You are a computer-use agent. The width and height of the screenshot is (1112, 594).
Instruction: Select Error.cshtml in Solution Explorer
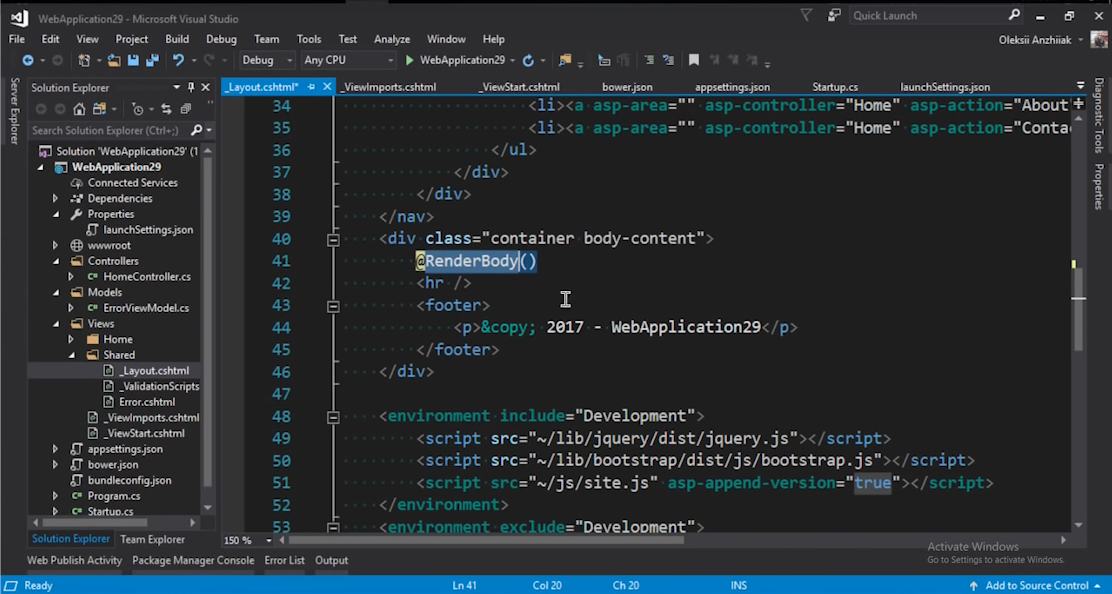[x=147, y=402]
